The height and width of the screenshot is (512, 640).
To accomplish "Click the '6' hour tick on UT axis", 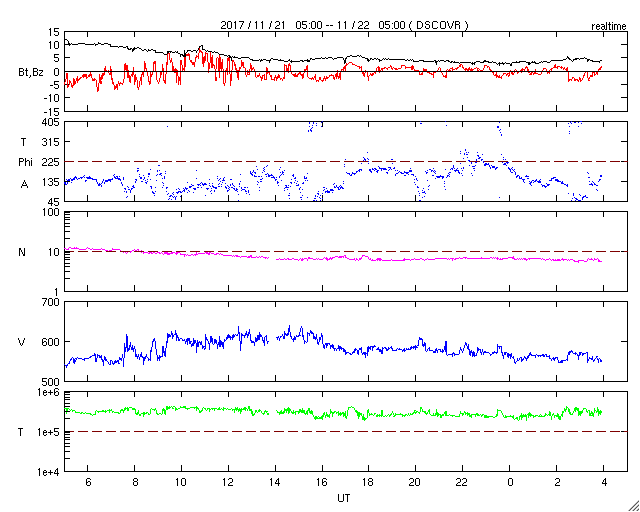I will [88, 482].
